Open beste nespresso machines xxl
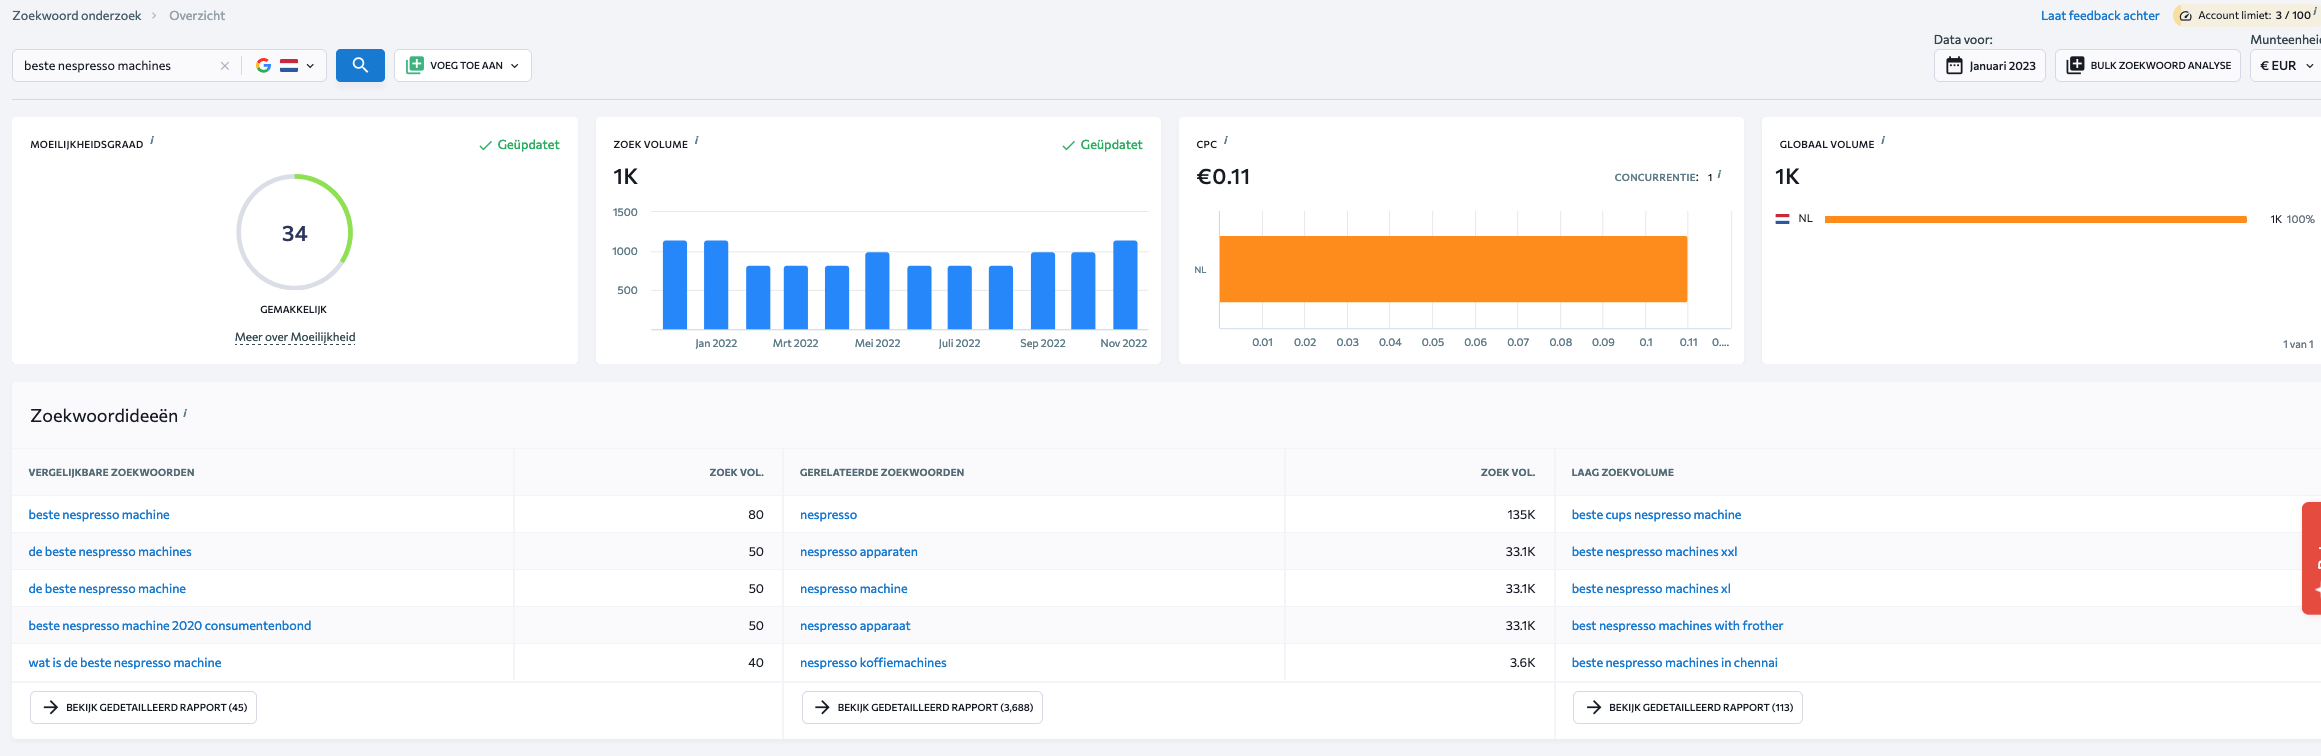The height and width of the screenshot is (756, 2321). (x=1654, y=552)
